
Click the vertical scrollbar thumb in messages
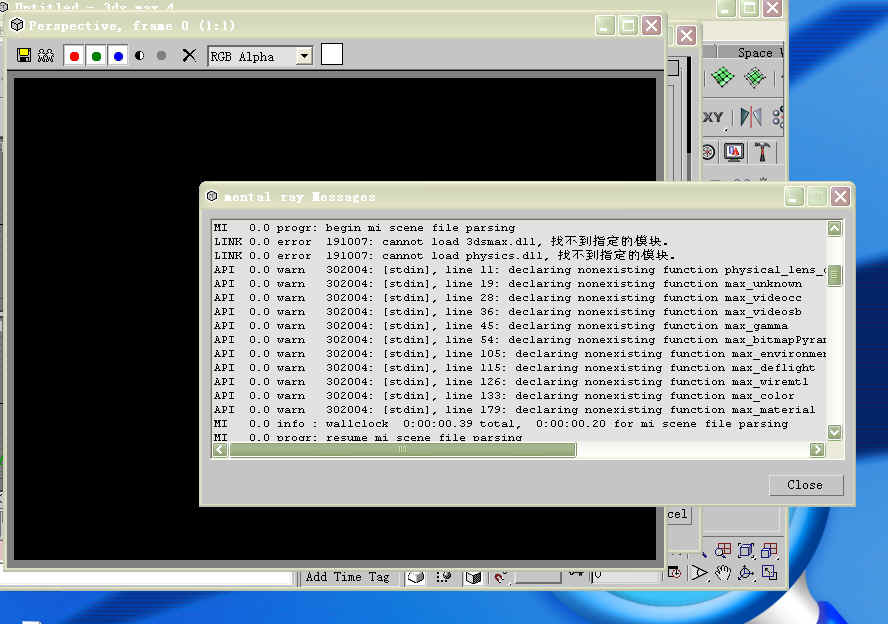834,275
